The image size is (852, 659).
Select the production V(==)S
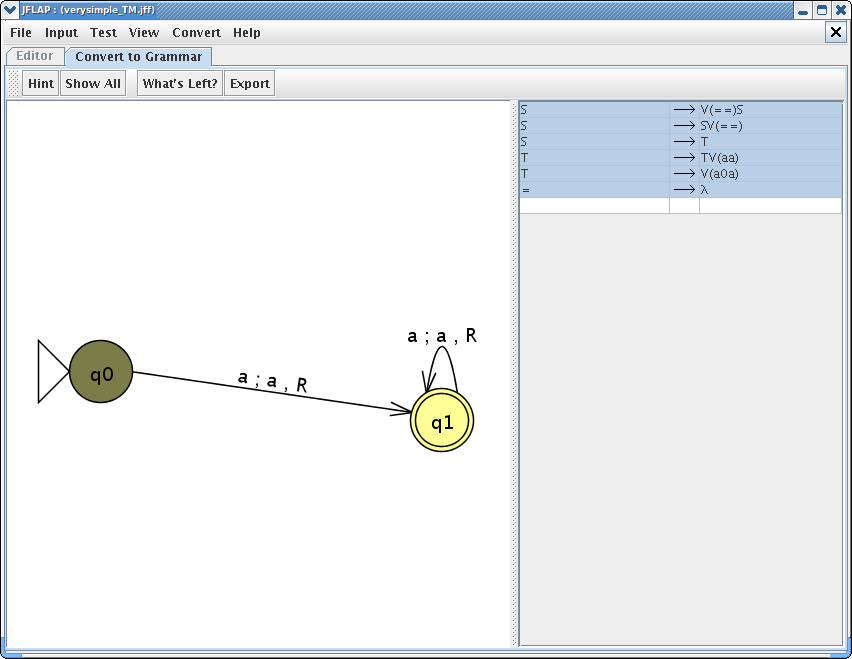pyautogui.click(x=770, y=110)
